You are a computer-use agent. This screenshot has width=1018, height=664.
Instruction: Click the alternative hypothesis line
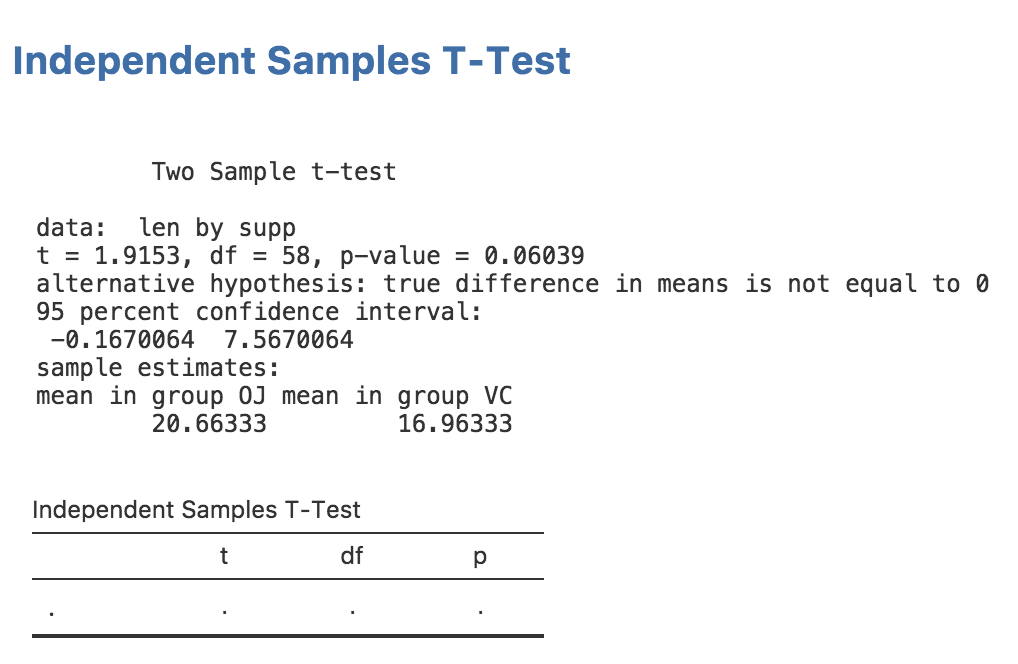pyautogui.click(x=512, y=284)
